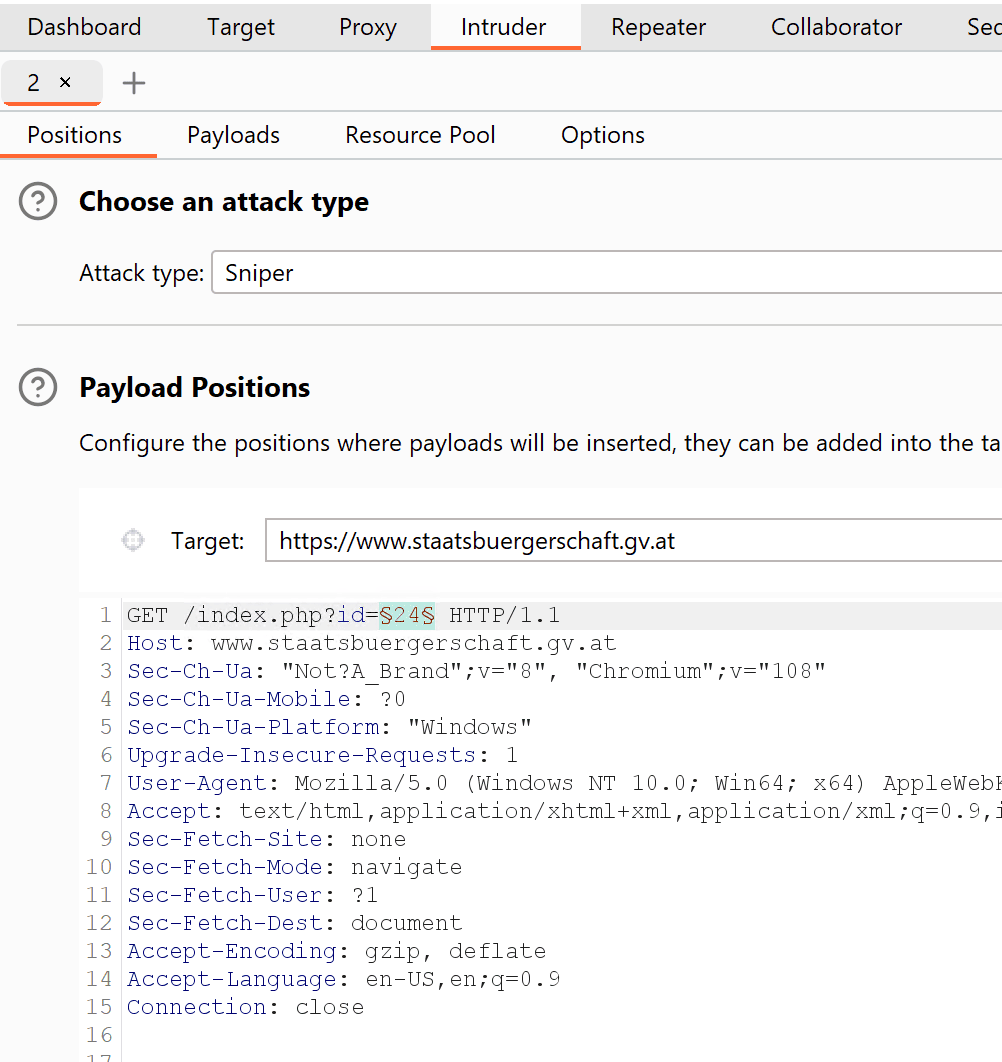Click the highlighted §24§ payload position
The width and height of the screenshot is (1002, 1062).
click(407, 615)
